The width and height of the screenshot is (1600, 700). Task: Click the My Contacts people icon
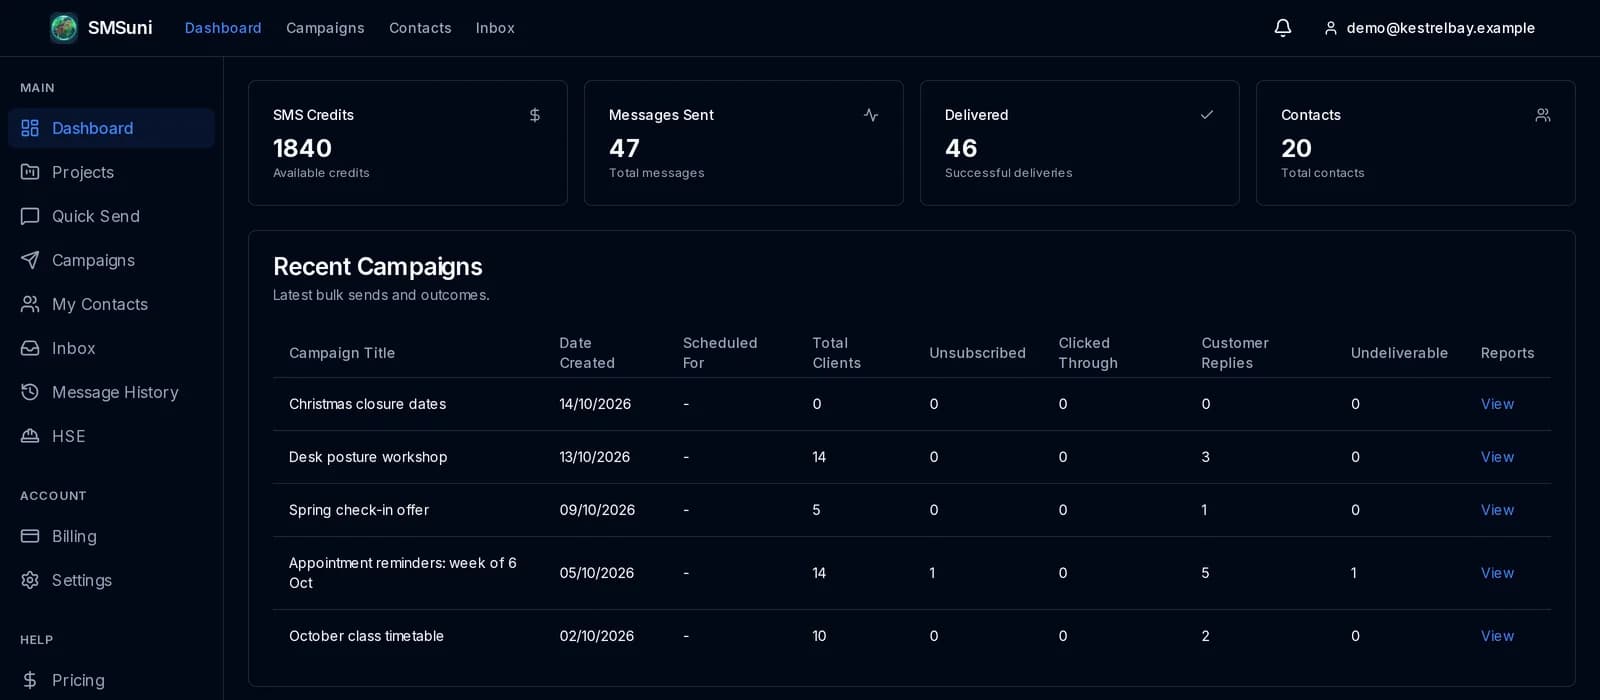point(30,304)
